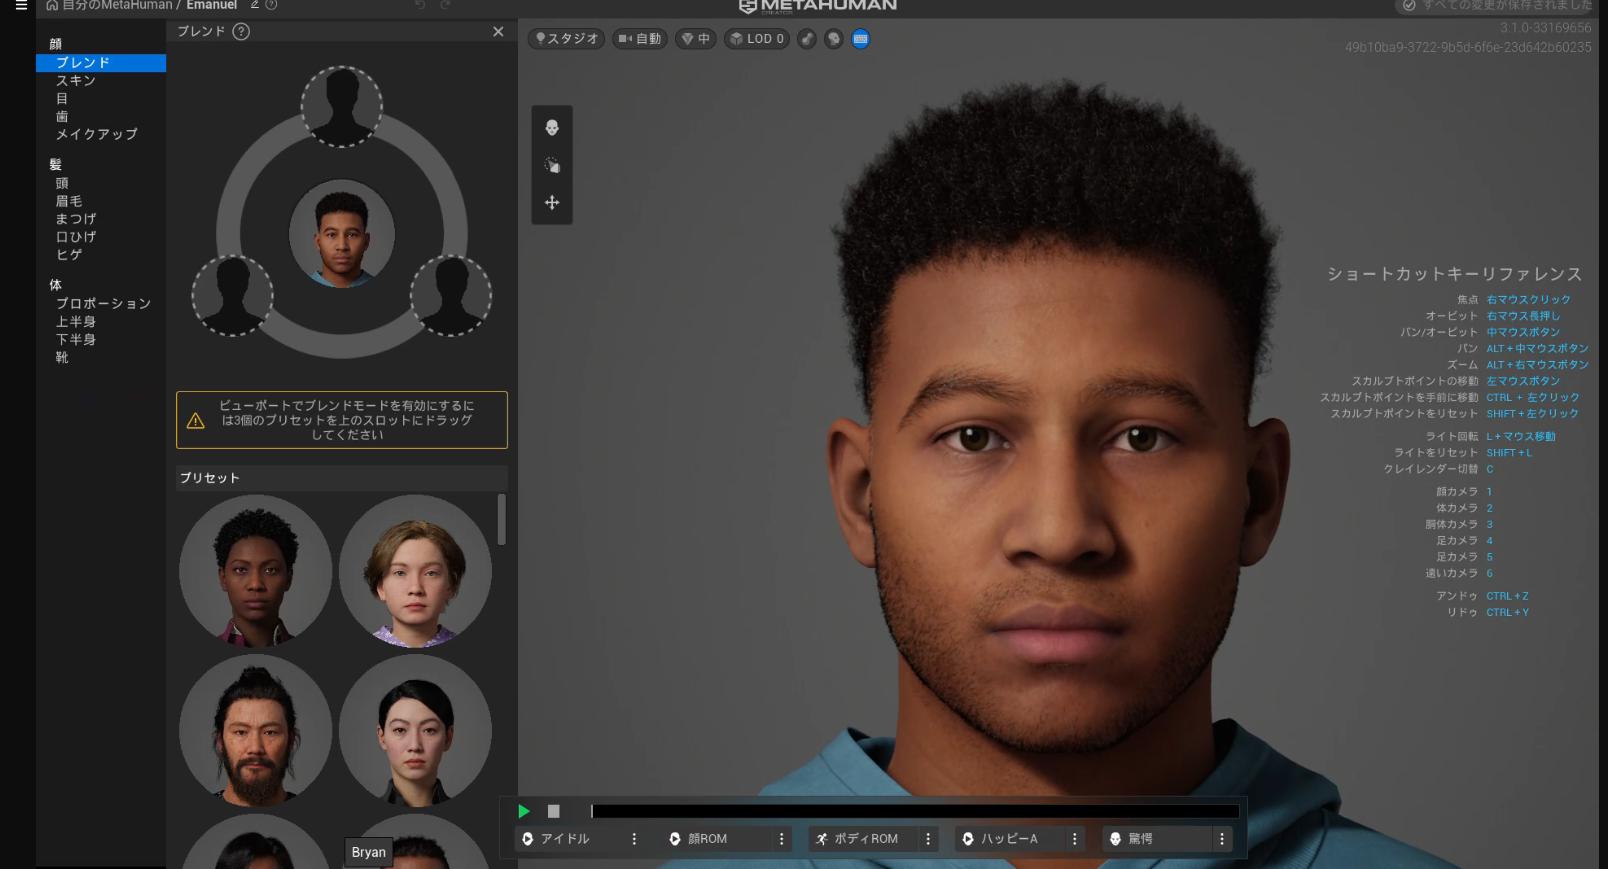
Task: Click the bottom-right empty blend slot
Action: 451,295
